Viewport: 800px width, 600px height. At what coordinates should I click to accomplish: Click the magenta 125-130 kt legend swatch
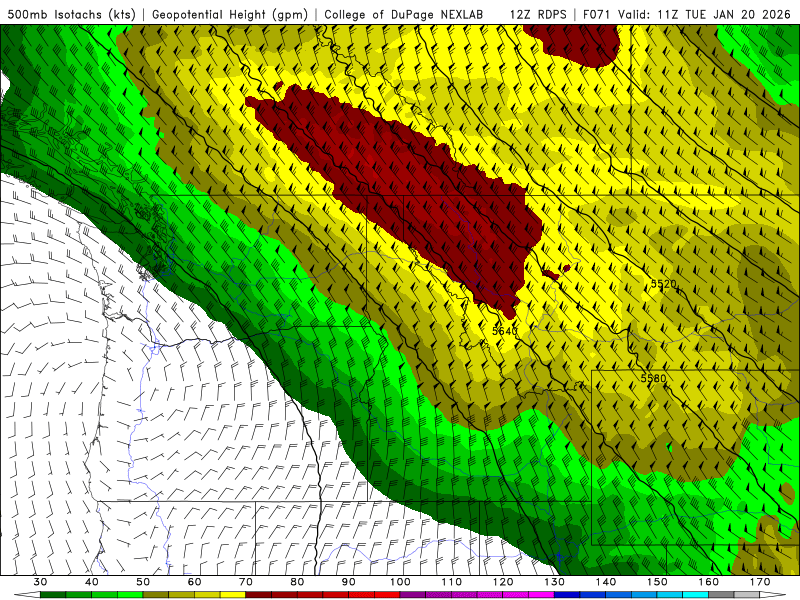(542, 595)
